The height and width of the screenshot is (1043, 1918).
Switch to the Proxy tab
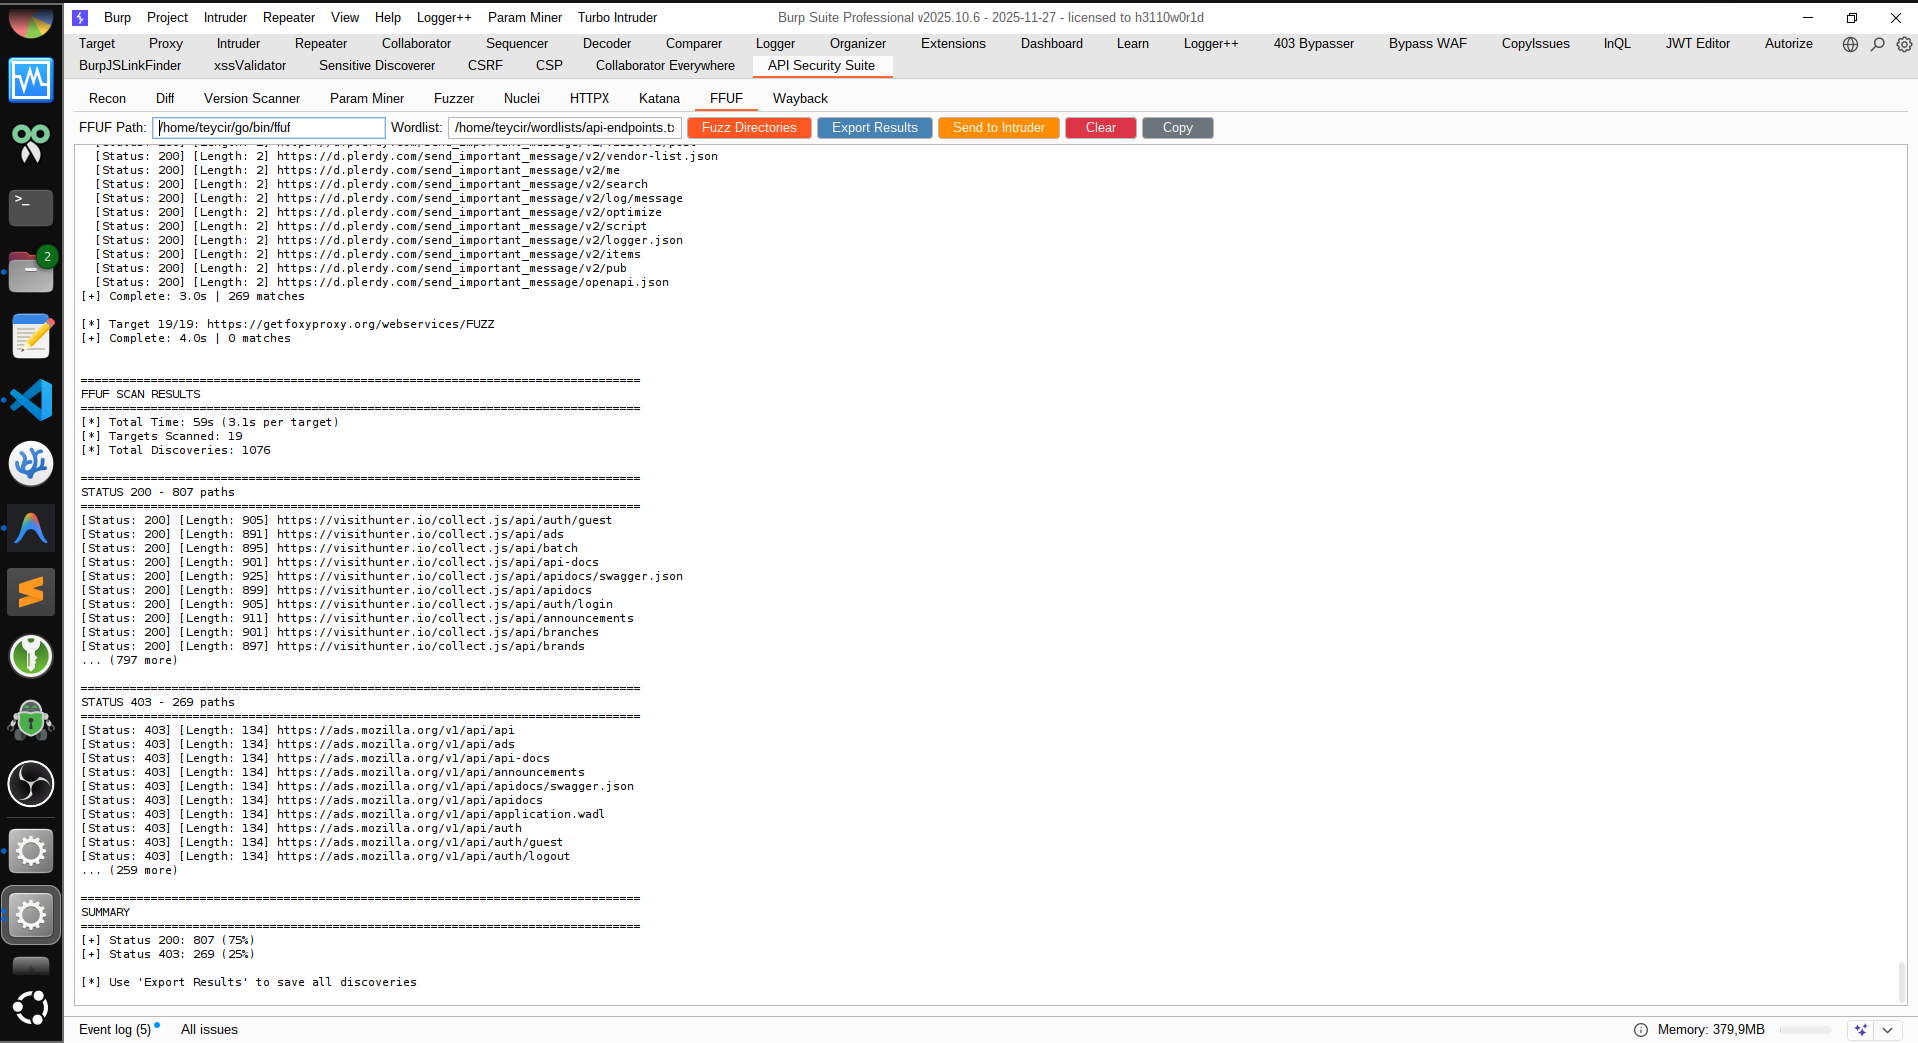click(166, 43)
